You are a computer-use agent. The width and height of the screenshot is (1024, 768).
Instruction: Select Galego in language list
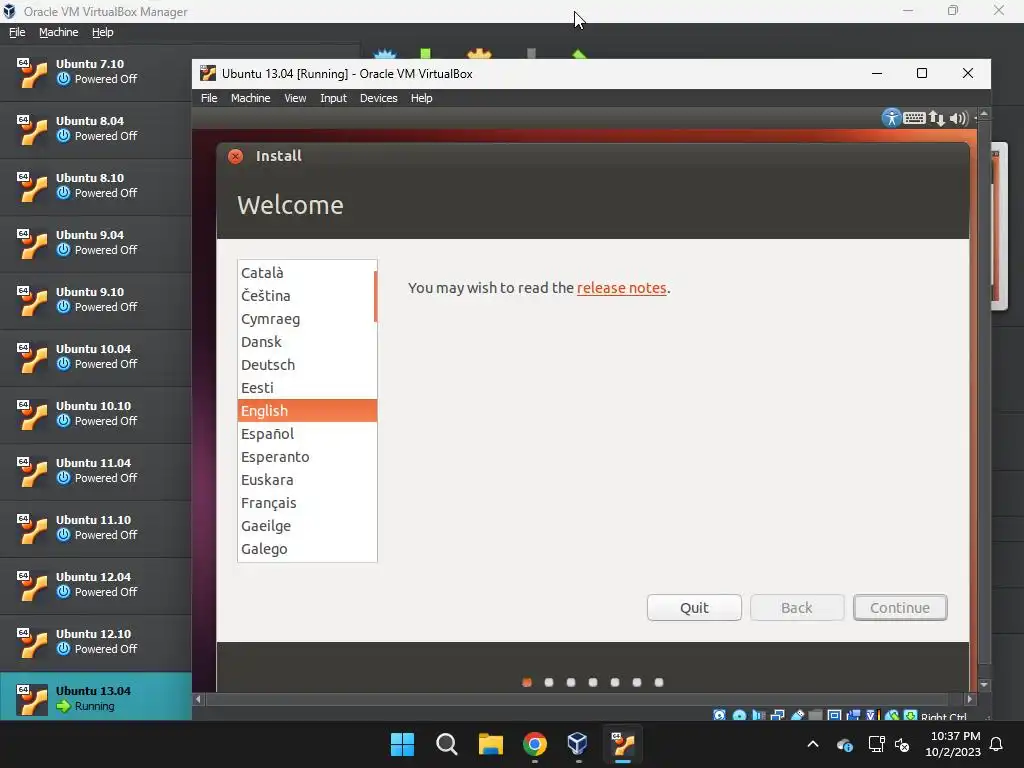click(306, 549)
